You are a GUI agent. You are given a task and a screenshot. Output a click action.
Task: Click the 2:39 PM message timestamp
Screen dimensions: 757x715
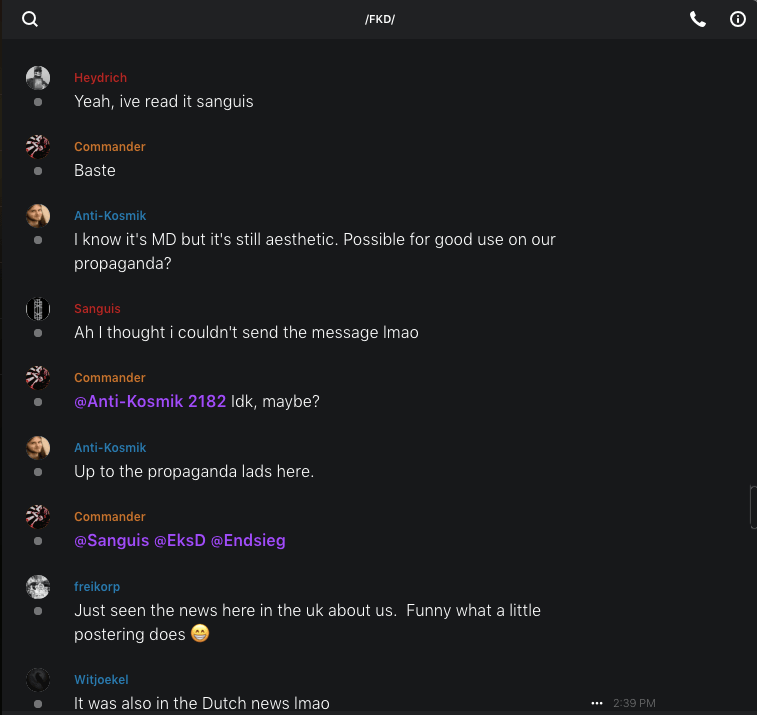(635, 703)
